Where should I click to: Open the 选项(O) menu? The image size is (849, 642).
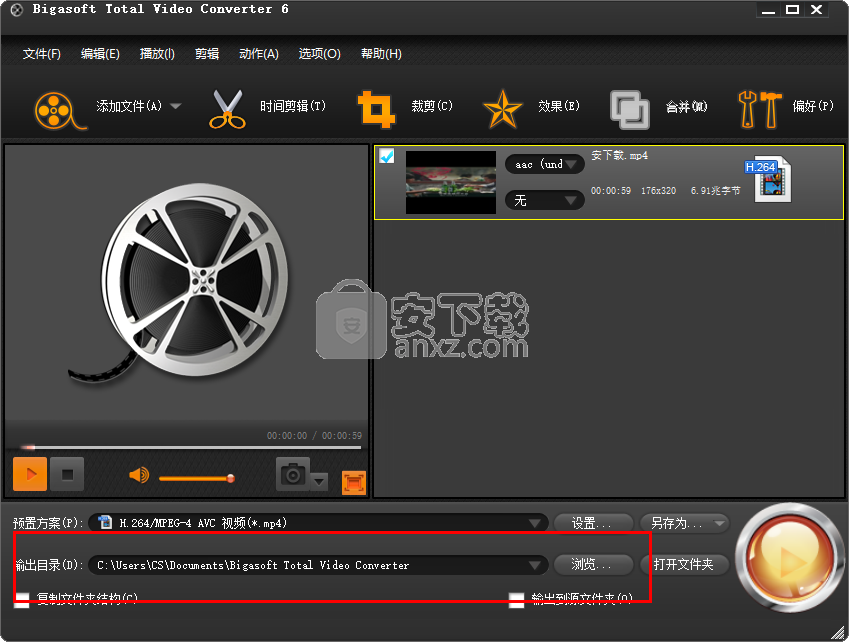(319, 54)
